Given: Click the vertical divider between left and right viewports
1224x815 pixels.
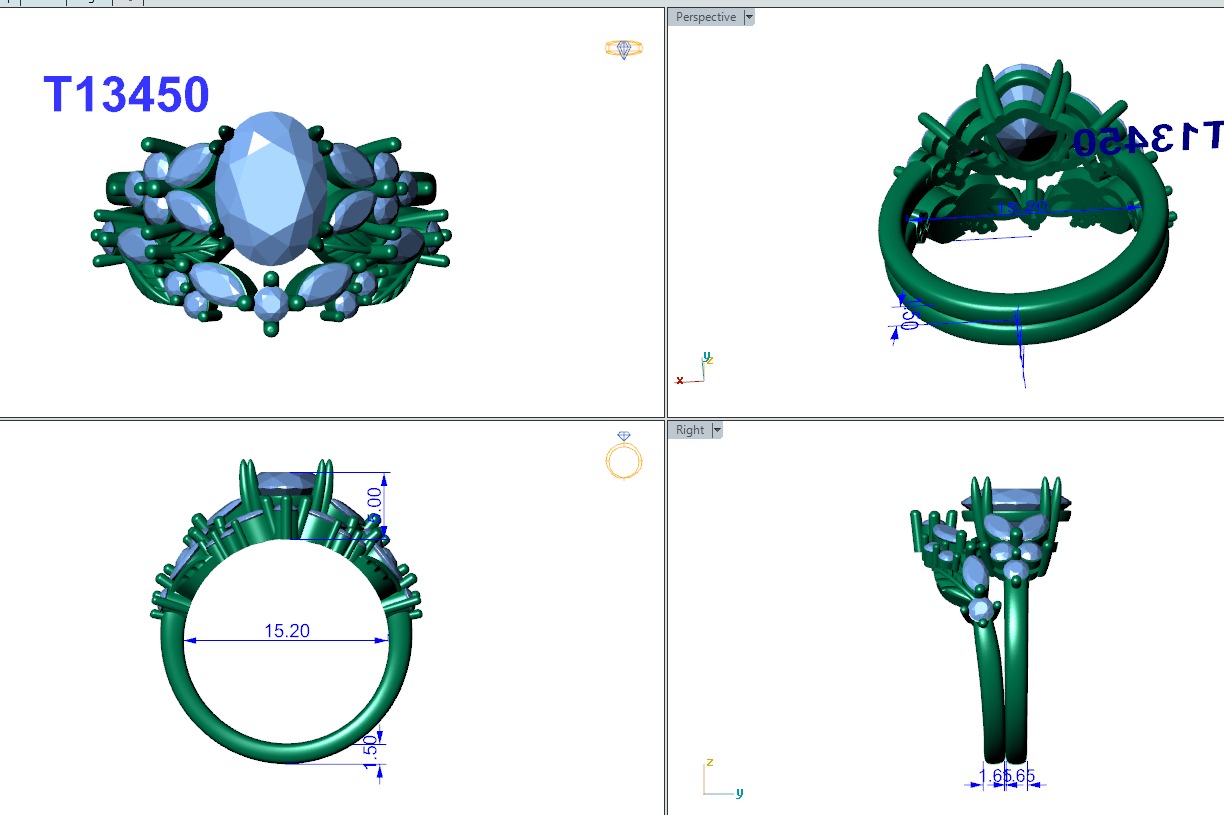Looking at the screenshot, I should coord(666,300).
